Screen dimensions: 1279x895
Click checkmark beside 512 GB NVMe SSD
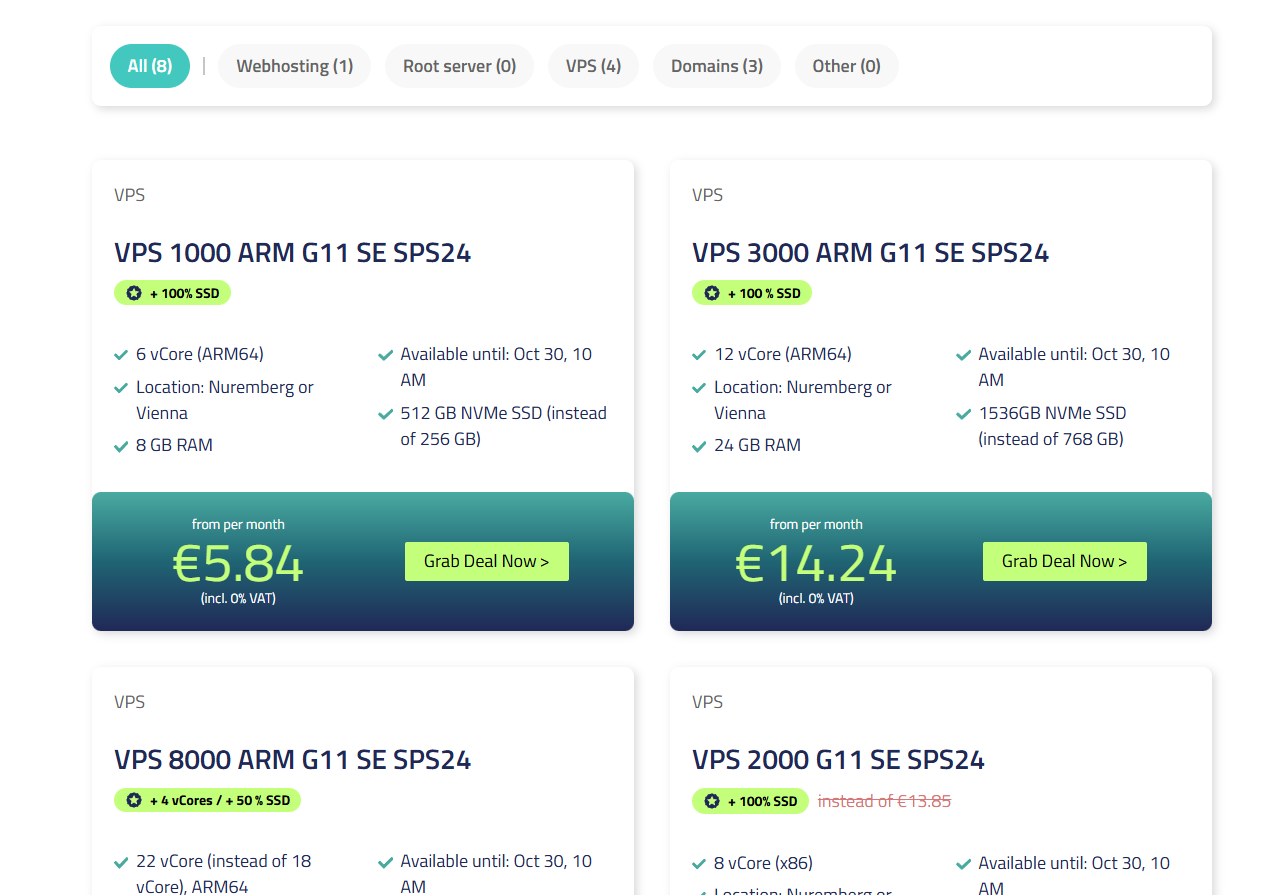point(385,414)
